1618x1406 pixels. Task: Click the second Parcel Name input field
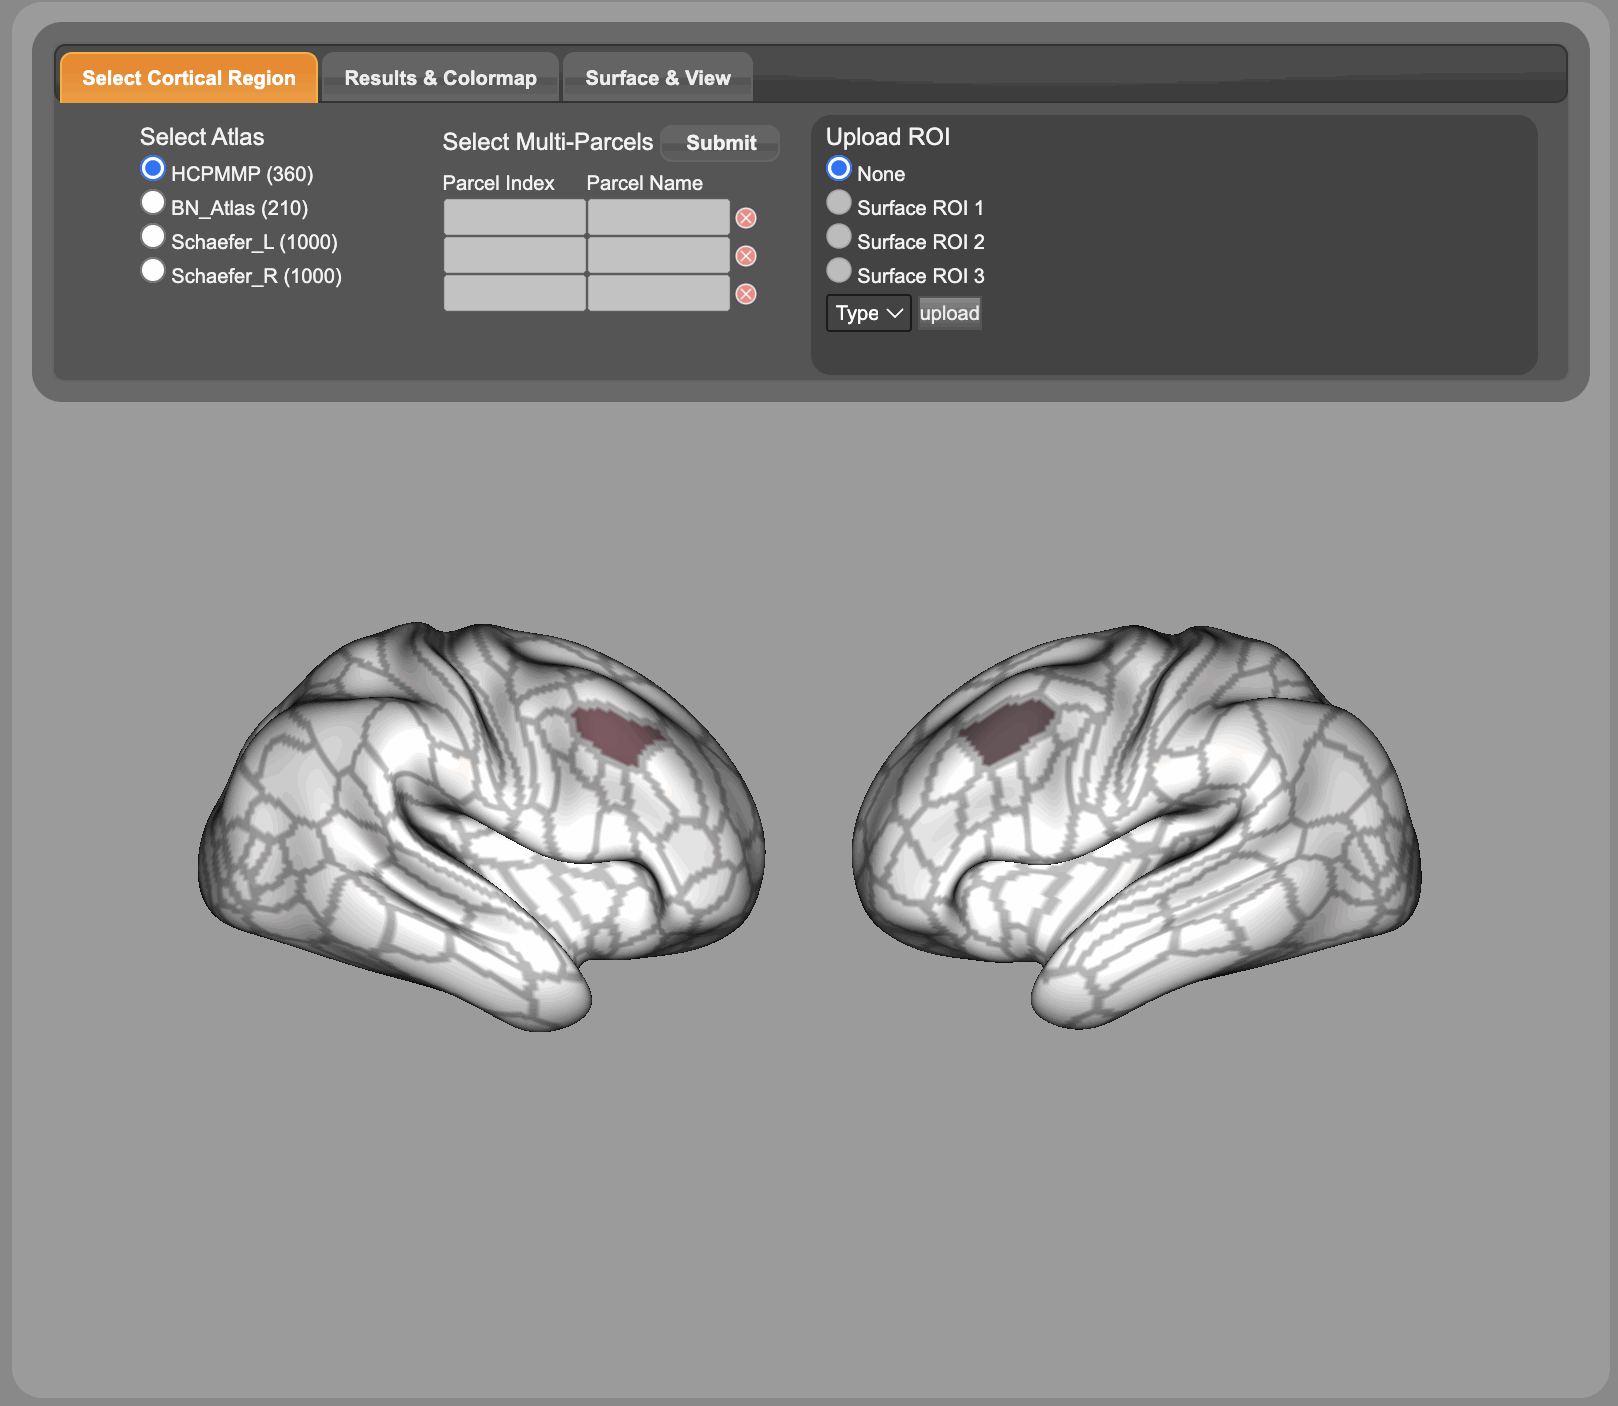tap(658, 255)
